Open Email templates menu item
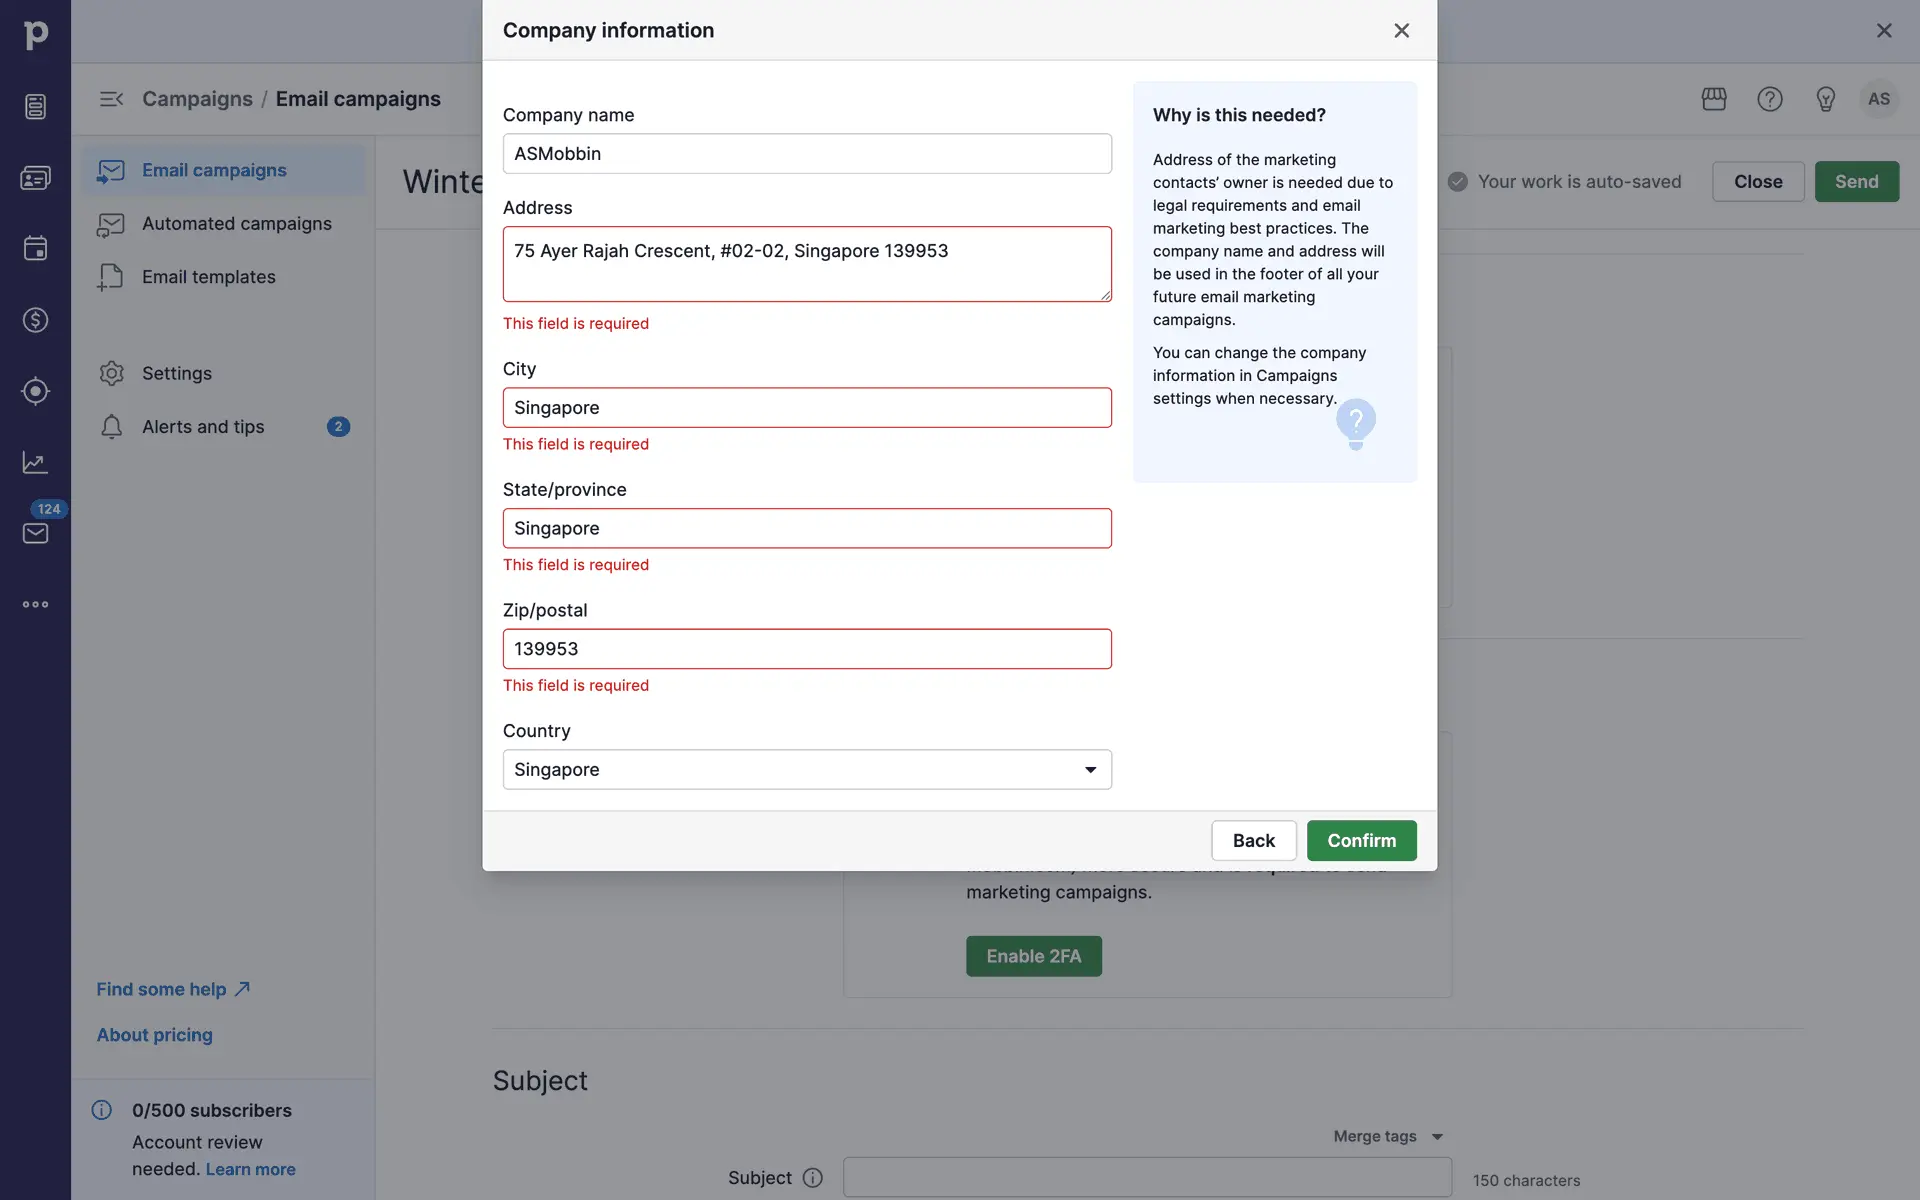 tap(208, 277)
